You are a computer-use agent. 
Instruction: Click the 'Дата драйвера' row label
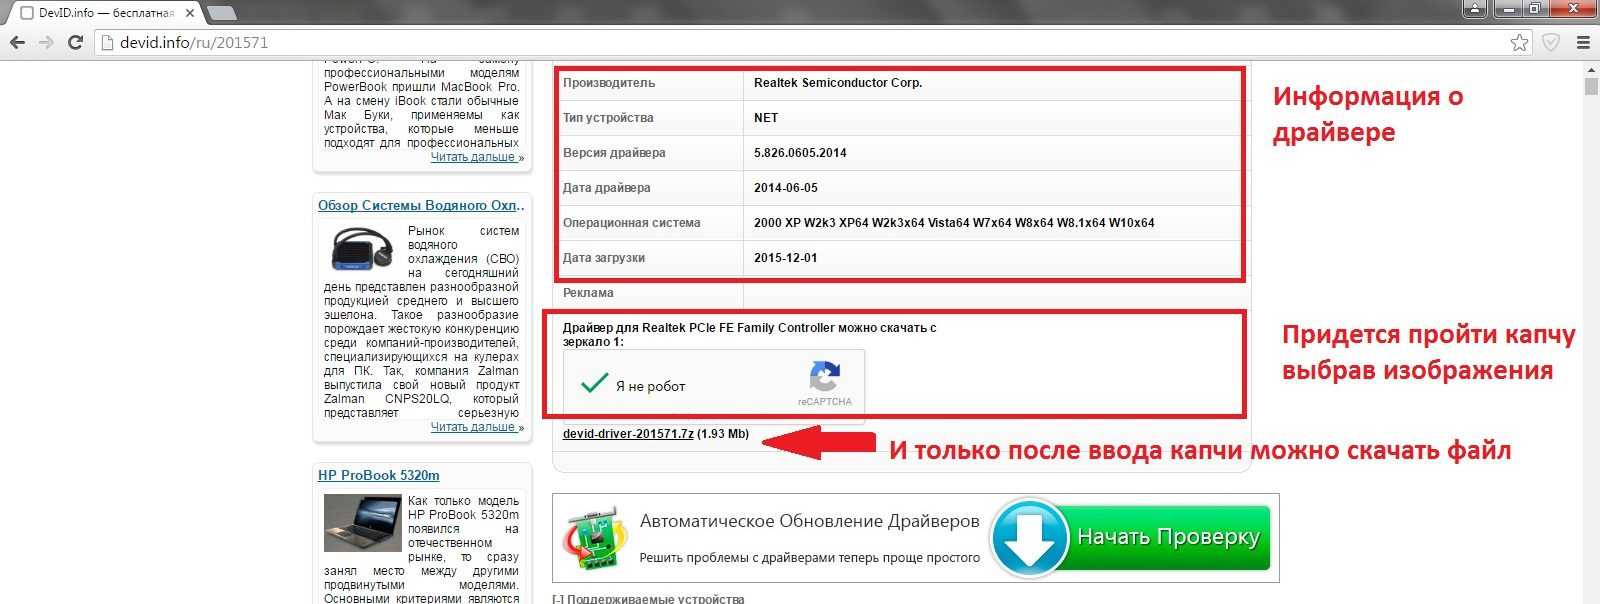click(x=607, y=188)
